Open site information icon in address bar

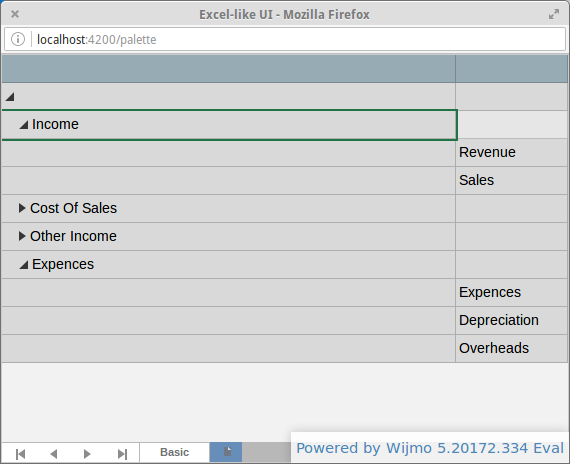(x=18, y=39)
